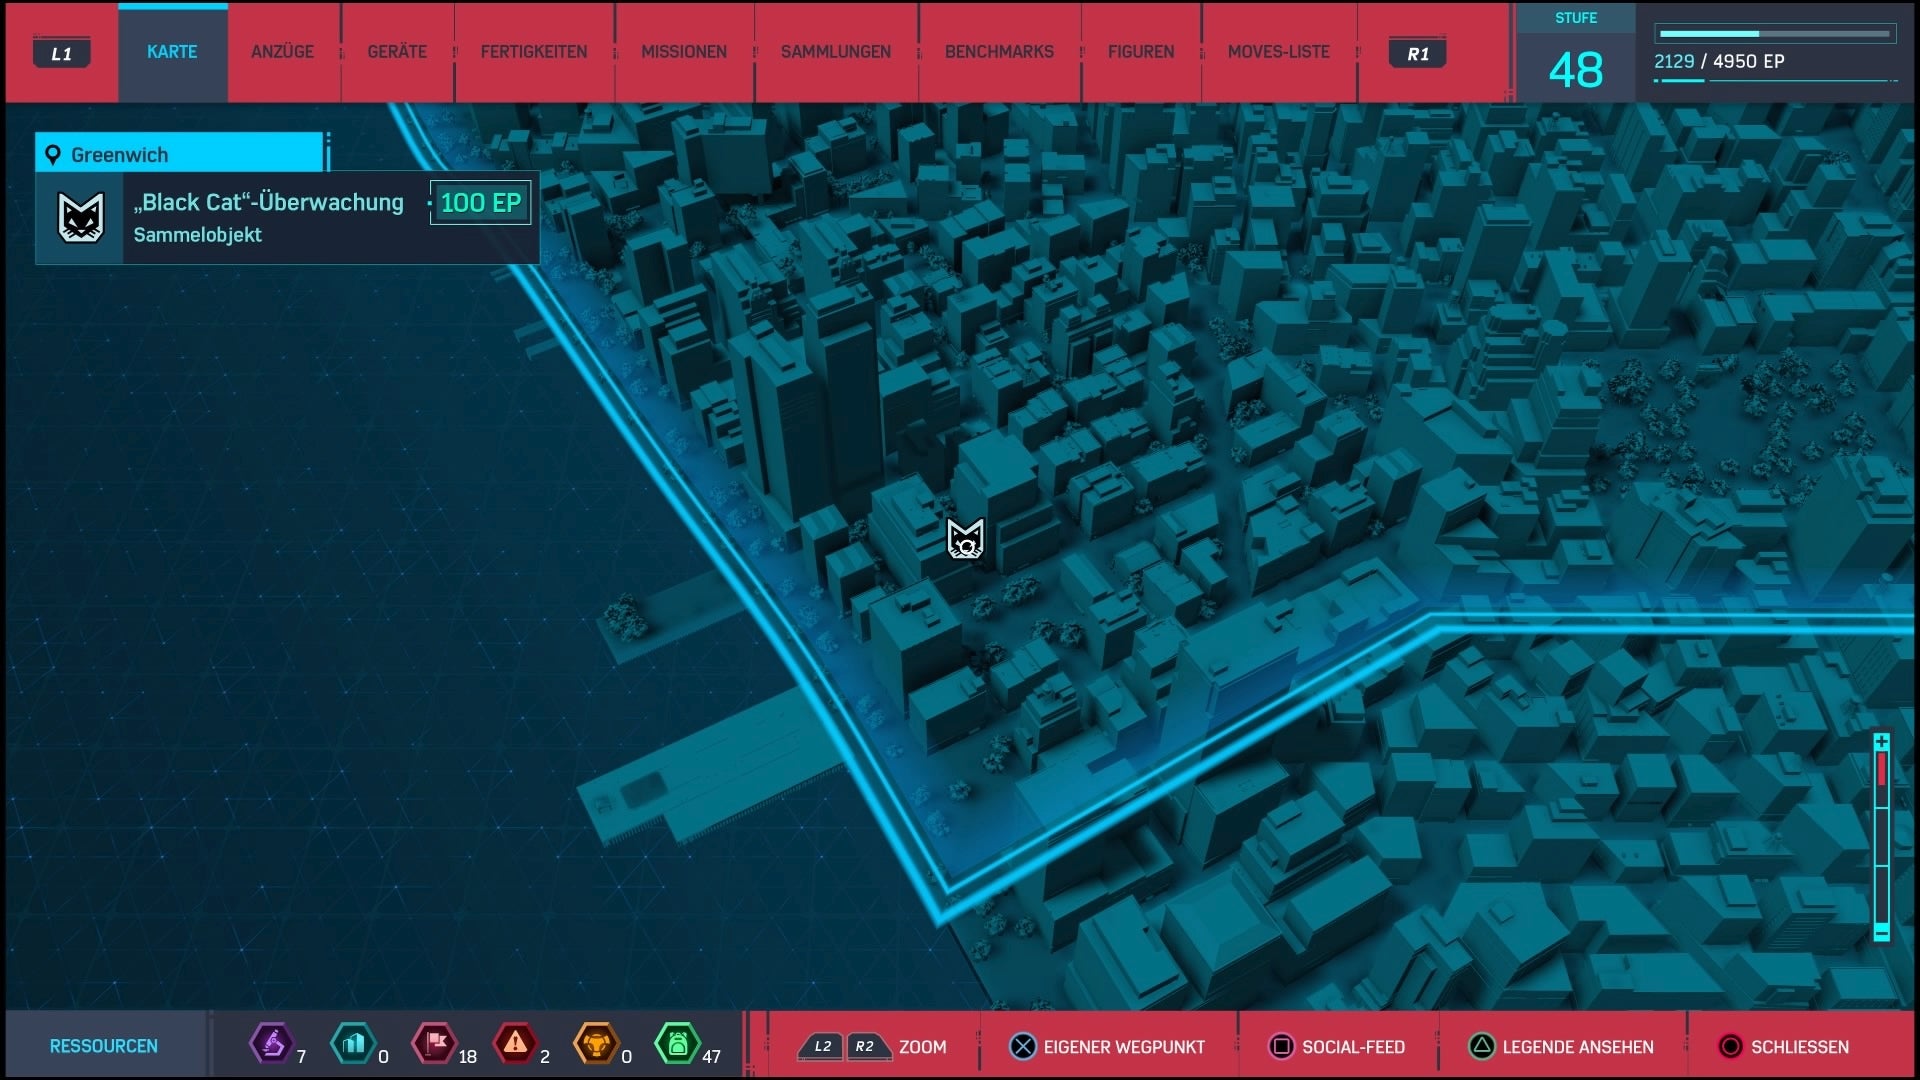Click the crime token count 2
The image size is (1920, 1080).
[545, 1056]
